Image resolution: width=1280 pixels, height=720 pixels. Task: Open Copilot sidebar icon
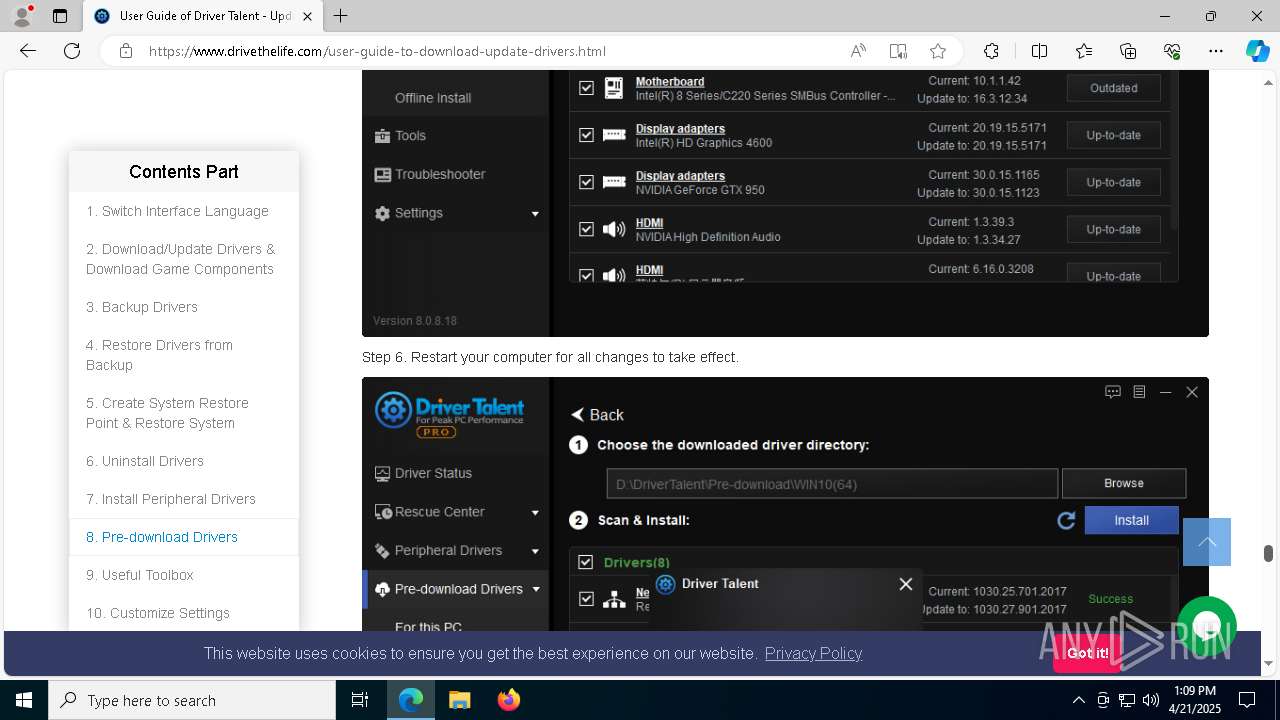point(1257,51)
